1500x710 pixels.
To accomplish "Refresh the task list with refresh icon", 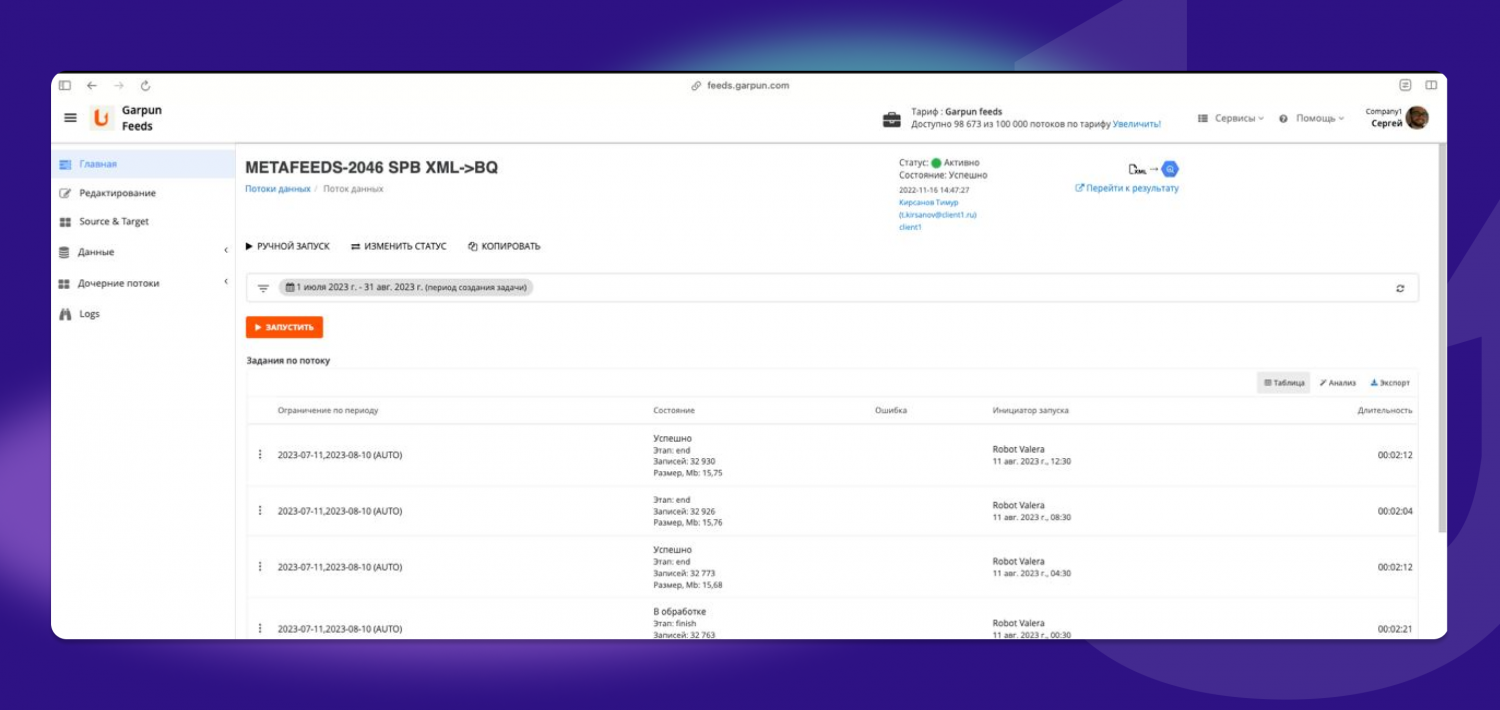I will click(1400, 288).
